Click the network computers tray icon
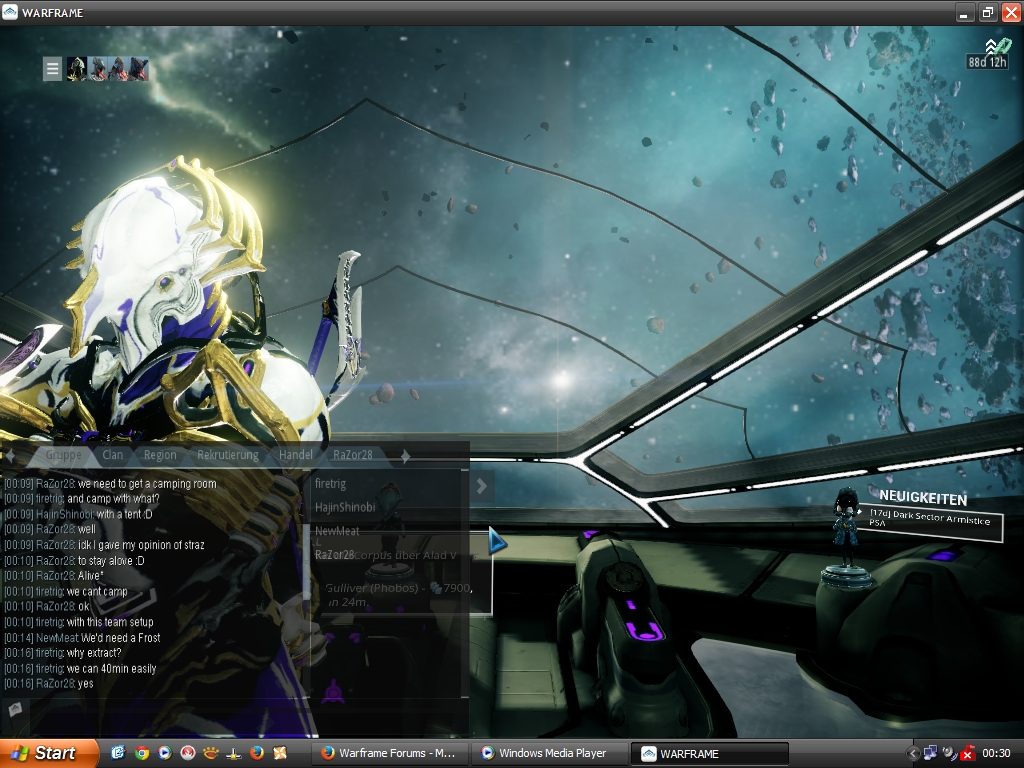 coord(931,754)
